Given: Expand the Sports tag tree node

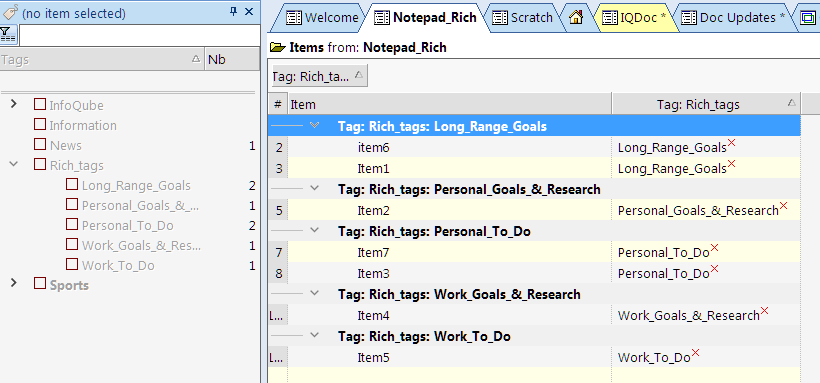Looking at the screenshot, I should (x=14, y=284).
